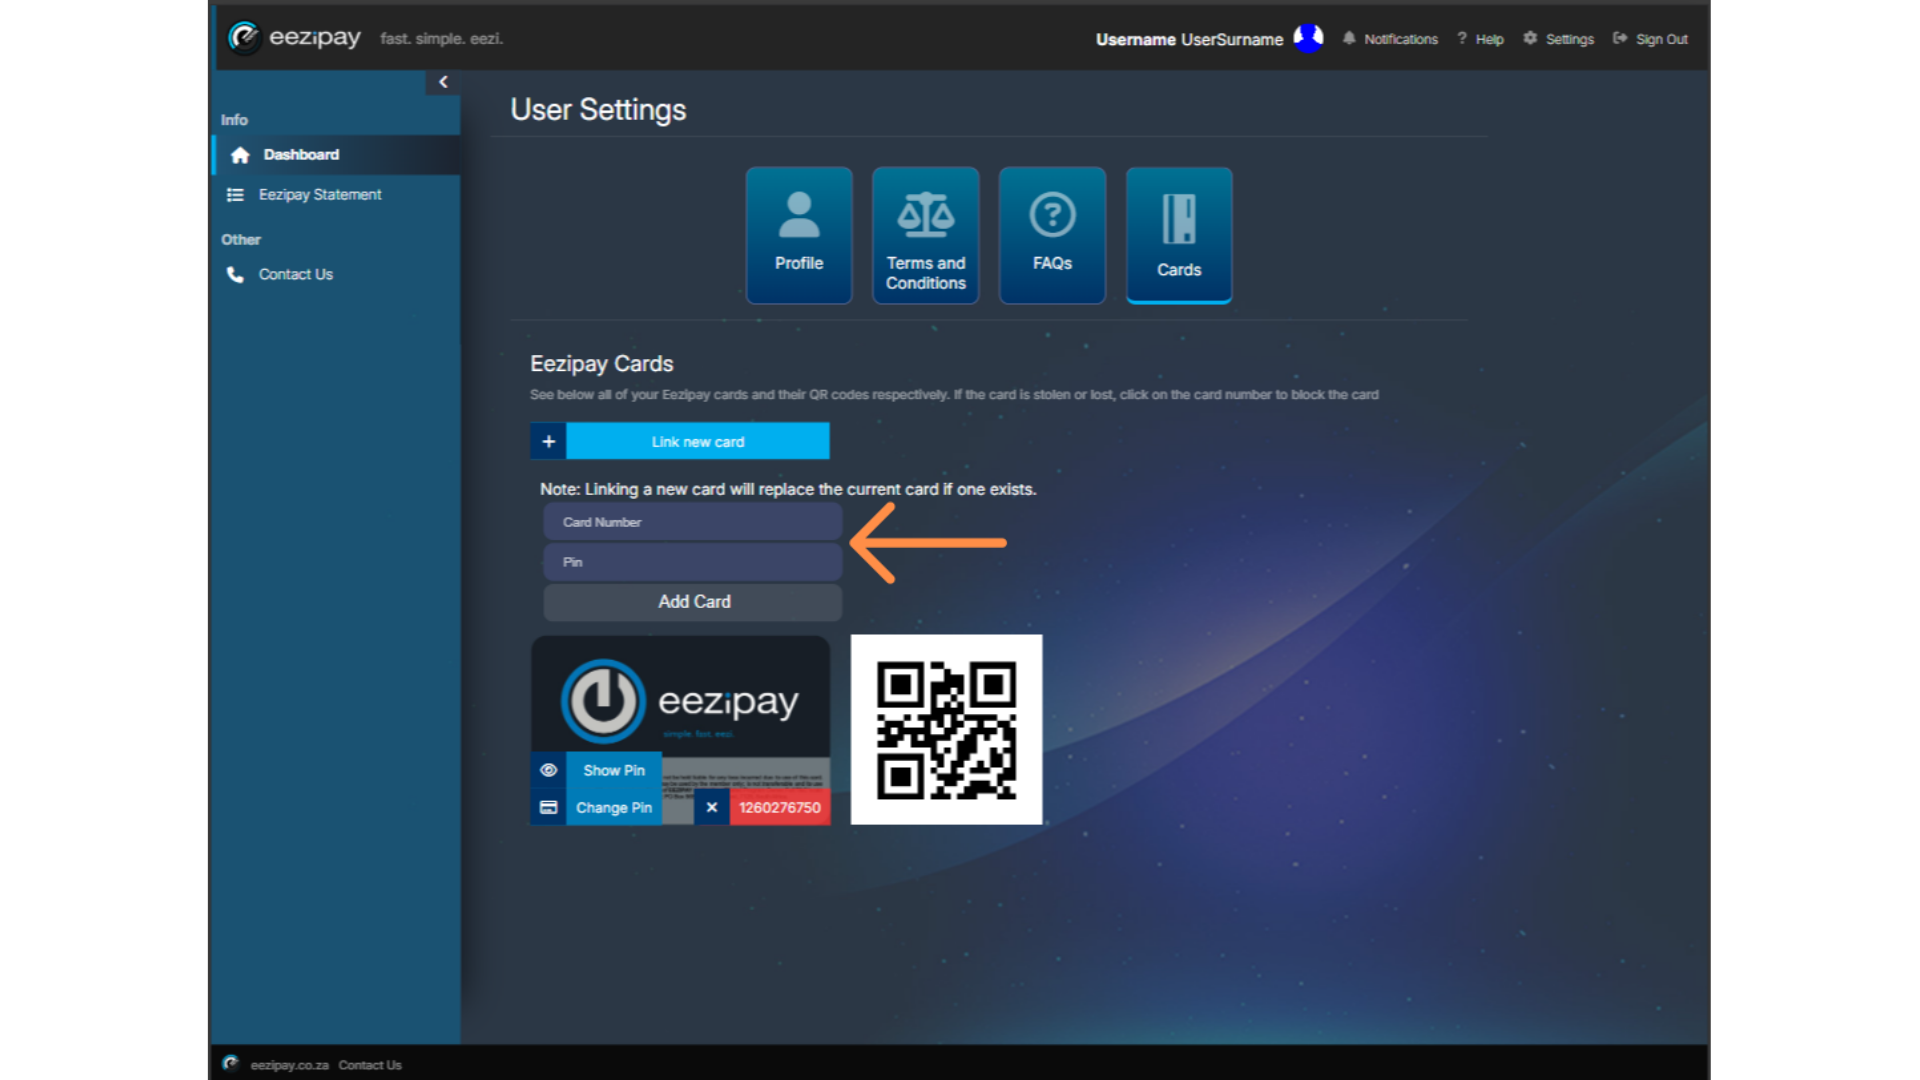Click the plus icon beside Link new card
Viewport: 1920px width, 1080px height.
(x=548, y=441)
